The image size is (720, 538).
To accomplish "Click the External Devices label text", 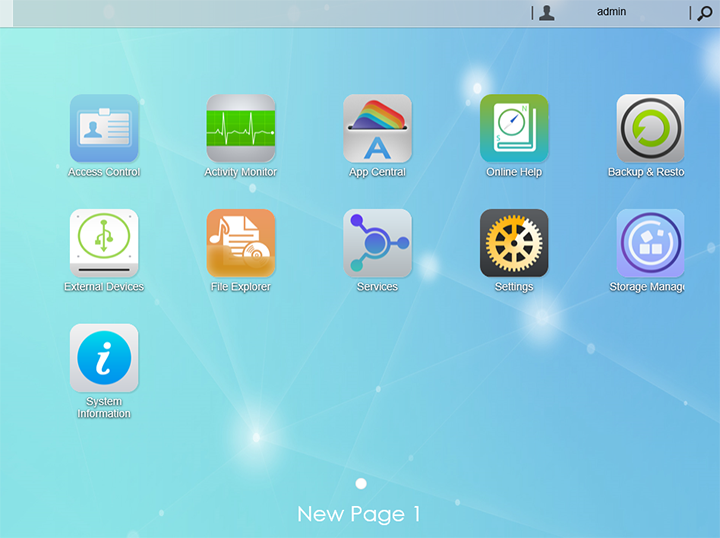I will click(104, 287).
